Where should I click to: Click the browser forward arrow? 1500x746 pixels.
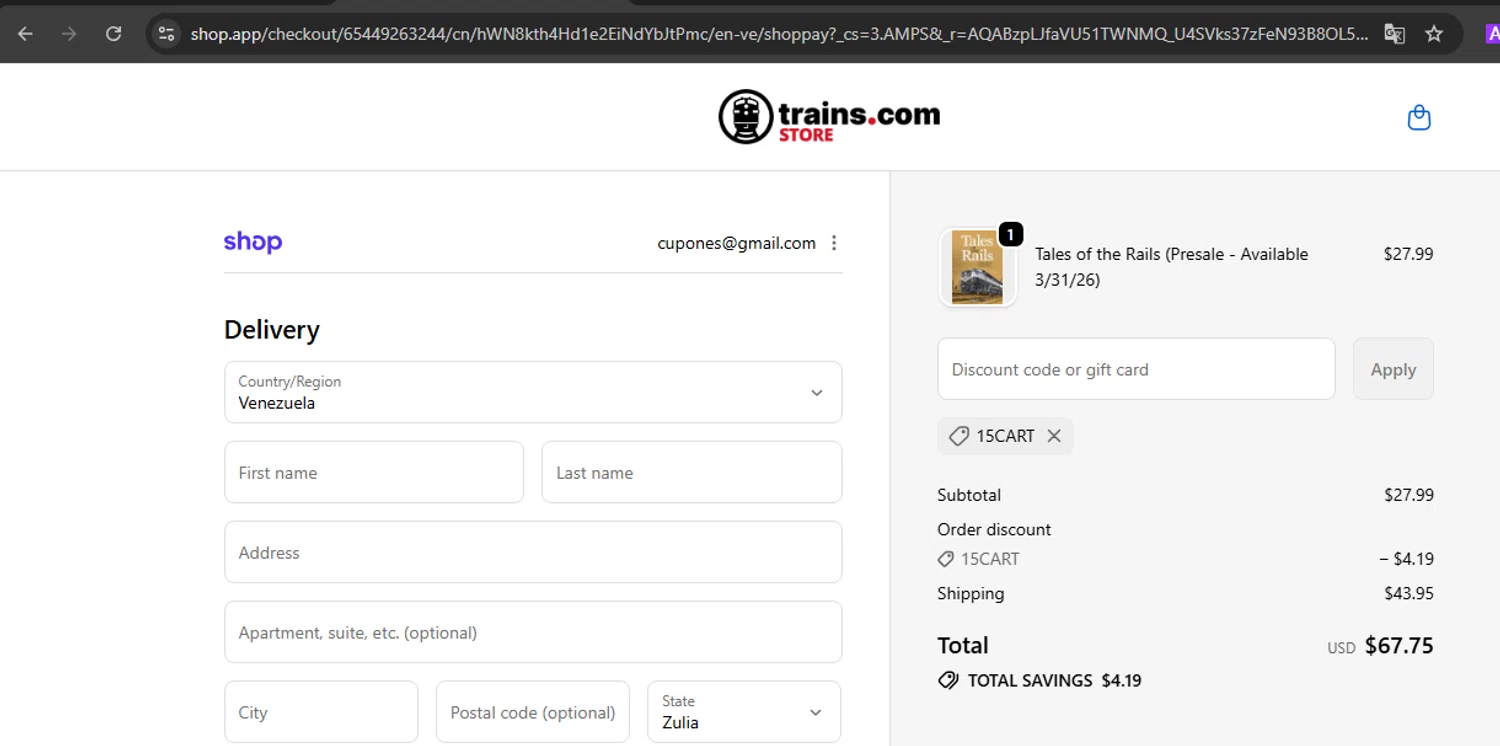69,34
